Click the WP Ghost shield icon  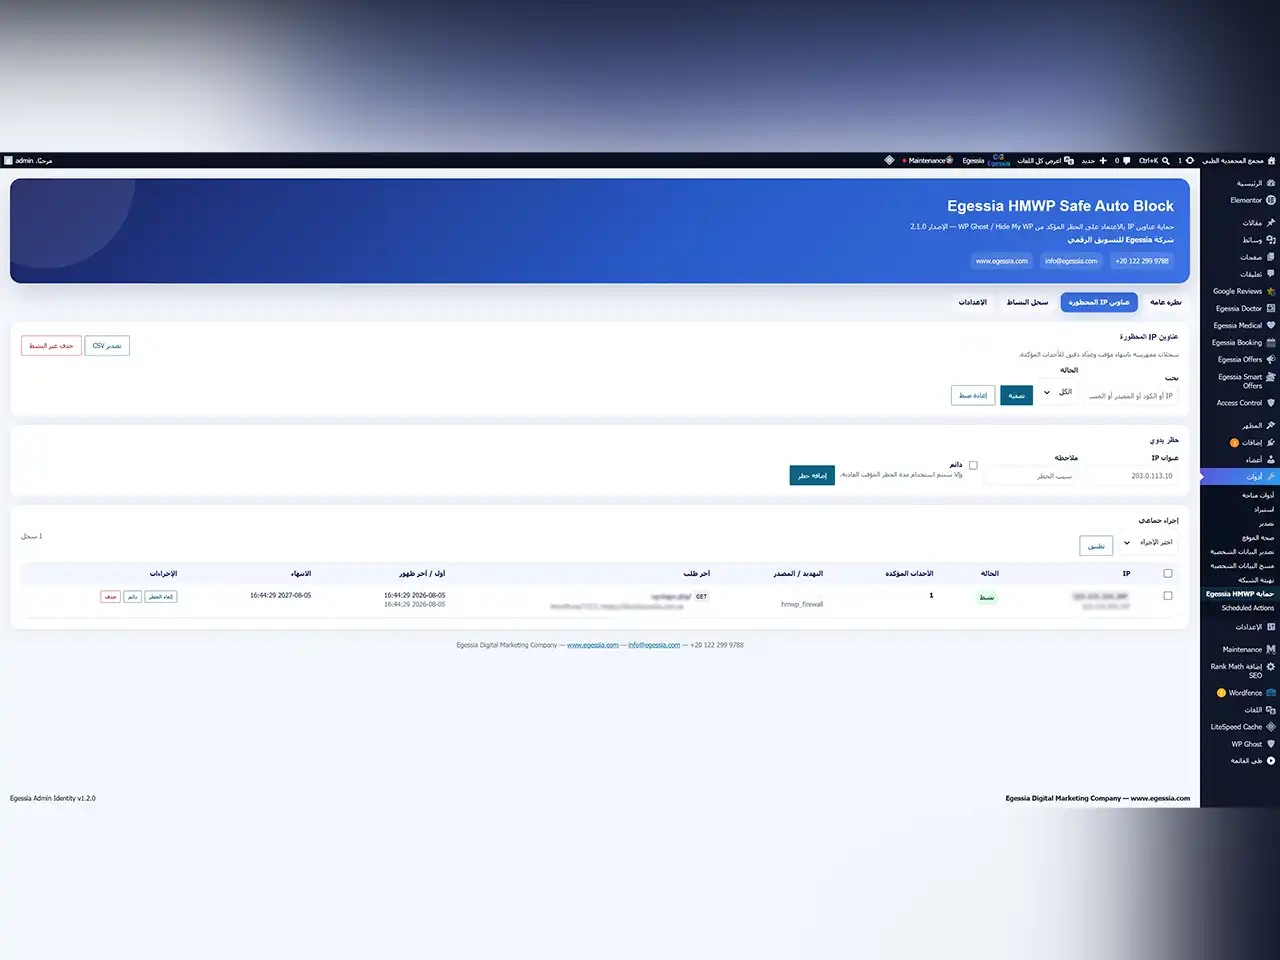pos(1271,744)
